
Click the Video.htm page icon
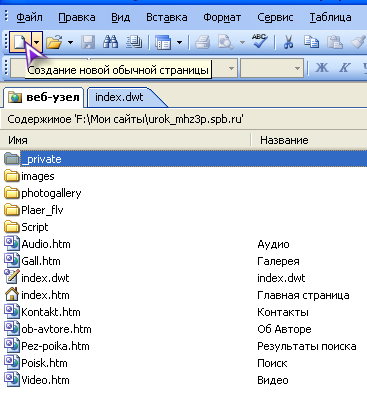click(x=12, y=380)
